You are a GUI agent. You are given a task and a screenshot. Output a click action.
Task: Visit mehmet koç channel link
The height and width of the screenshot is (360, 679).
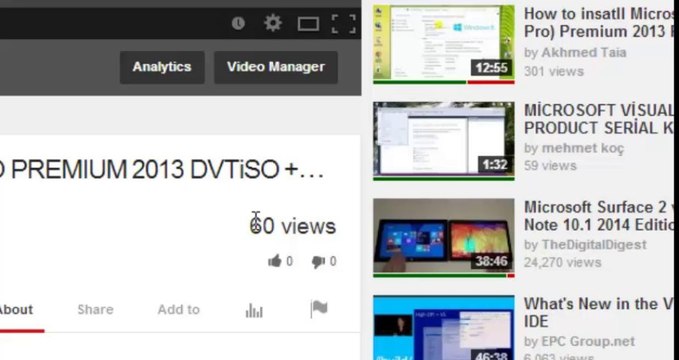pos(583,149)
